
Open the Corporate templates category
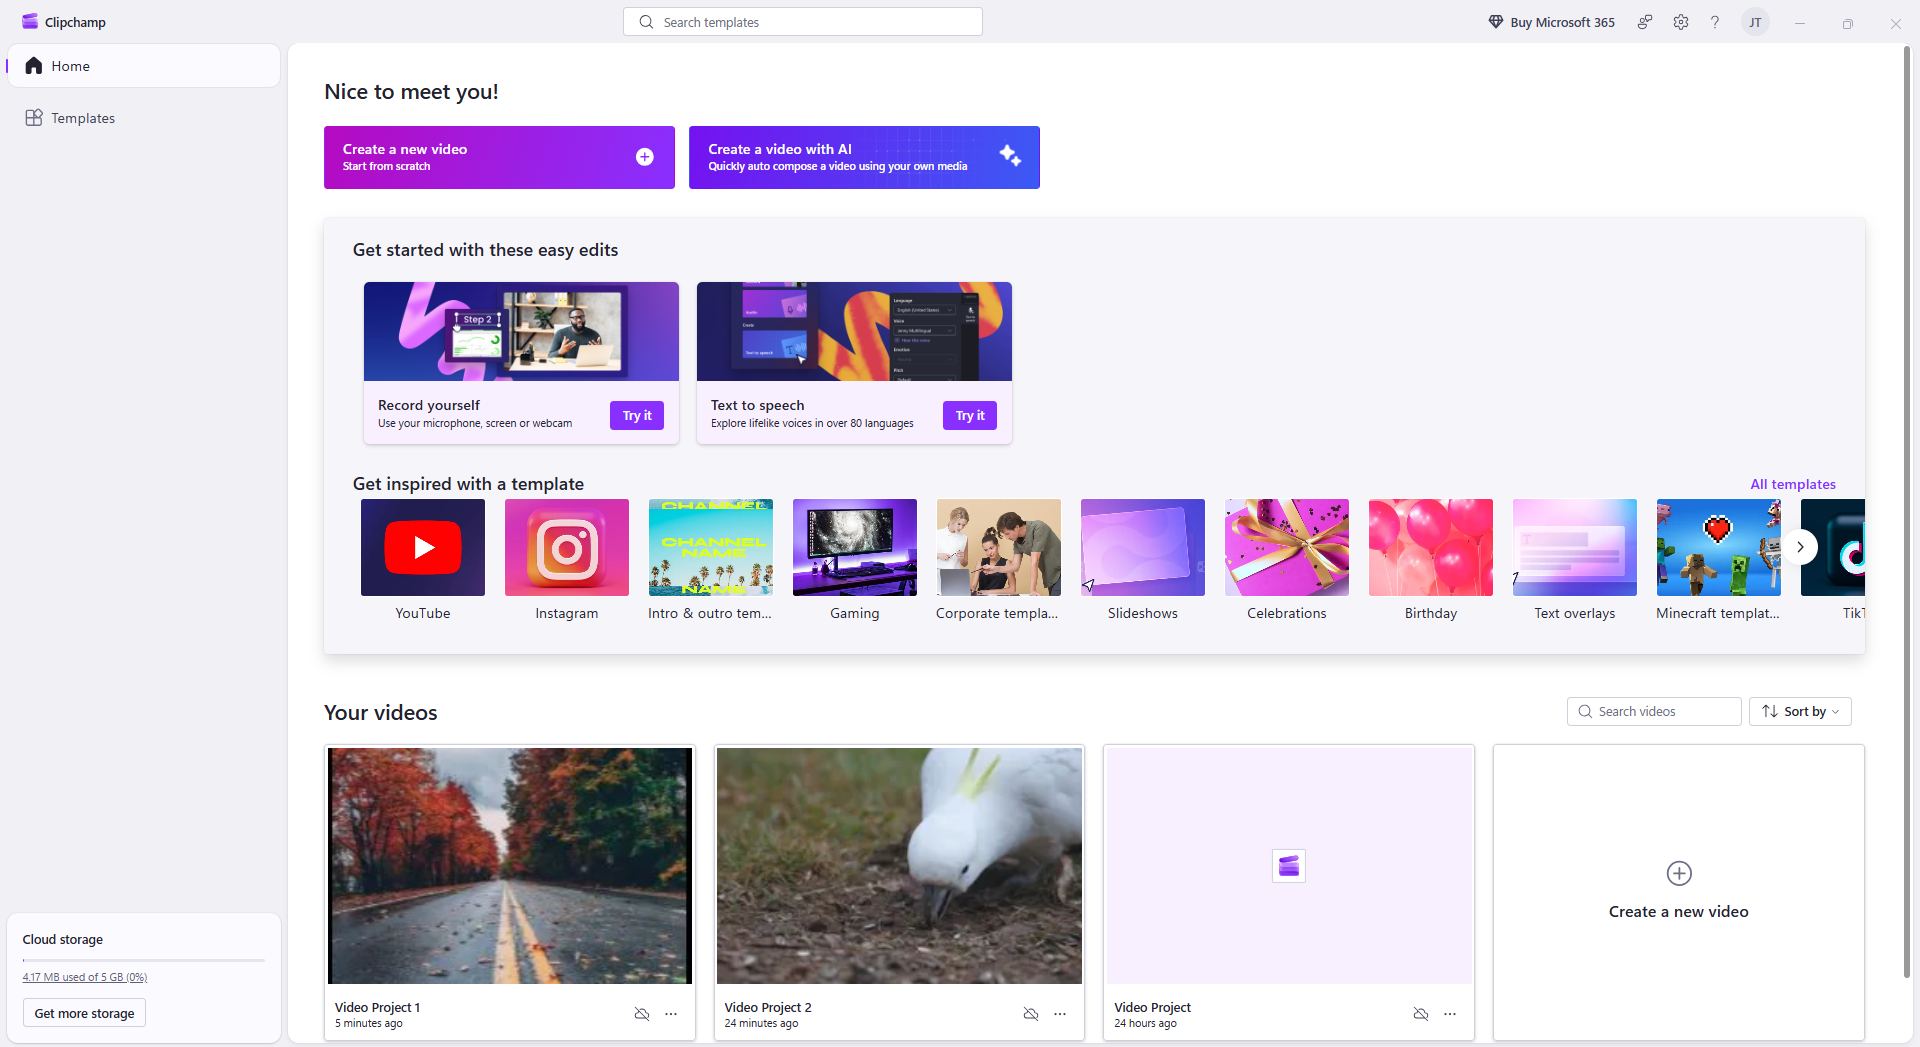[x=999, y=560]
